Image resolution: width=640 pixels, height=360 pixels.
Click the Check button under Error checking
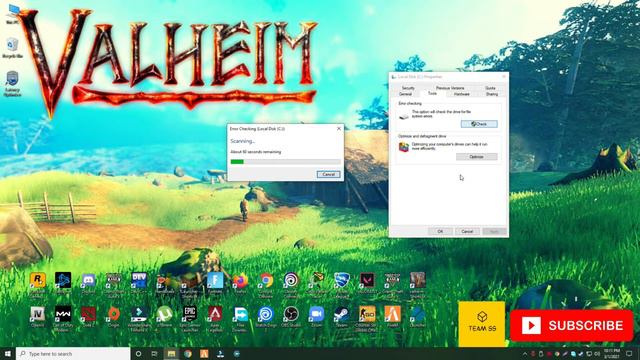(479, 124)
